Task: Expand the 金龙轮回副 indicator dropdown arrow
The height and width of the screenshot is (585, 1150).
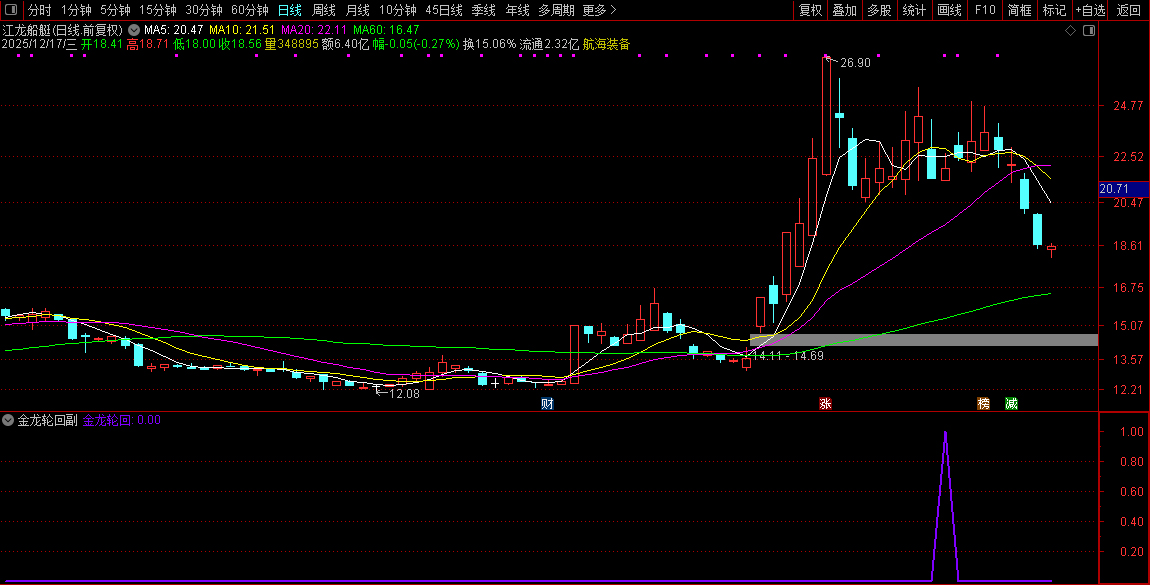Action: [9, 421]
